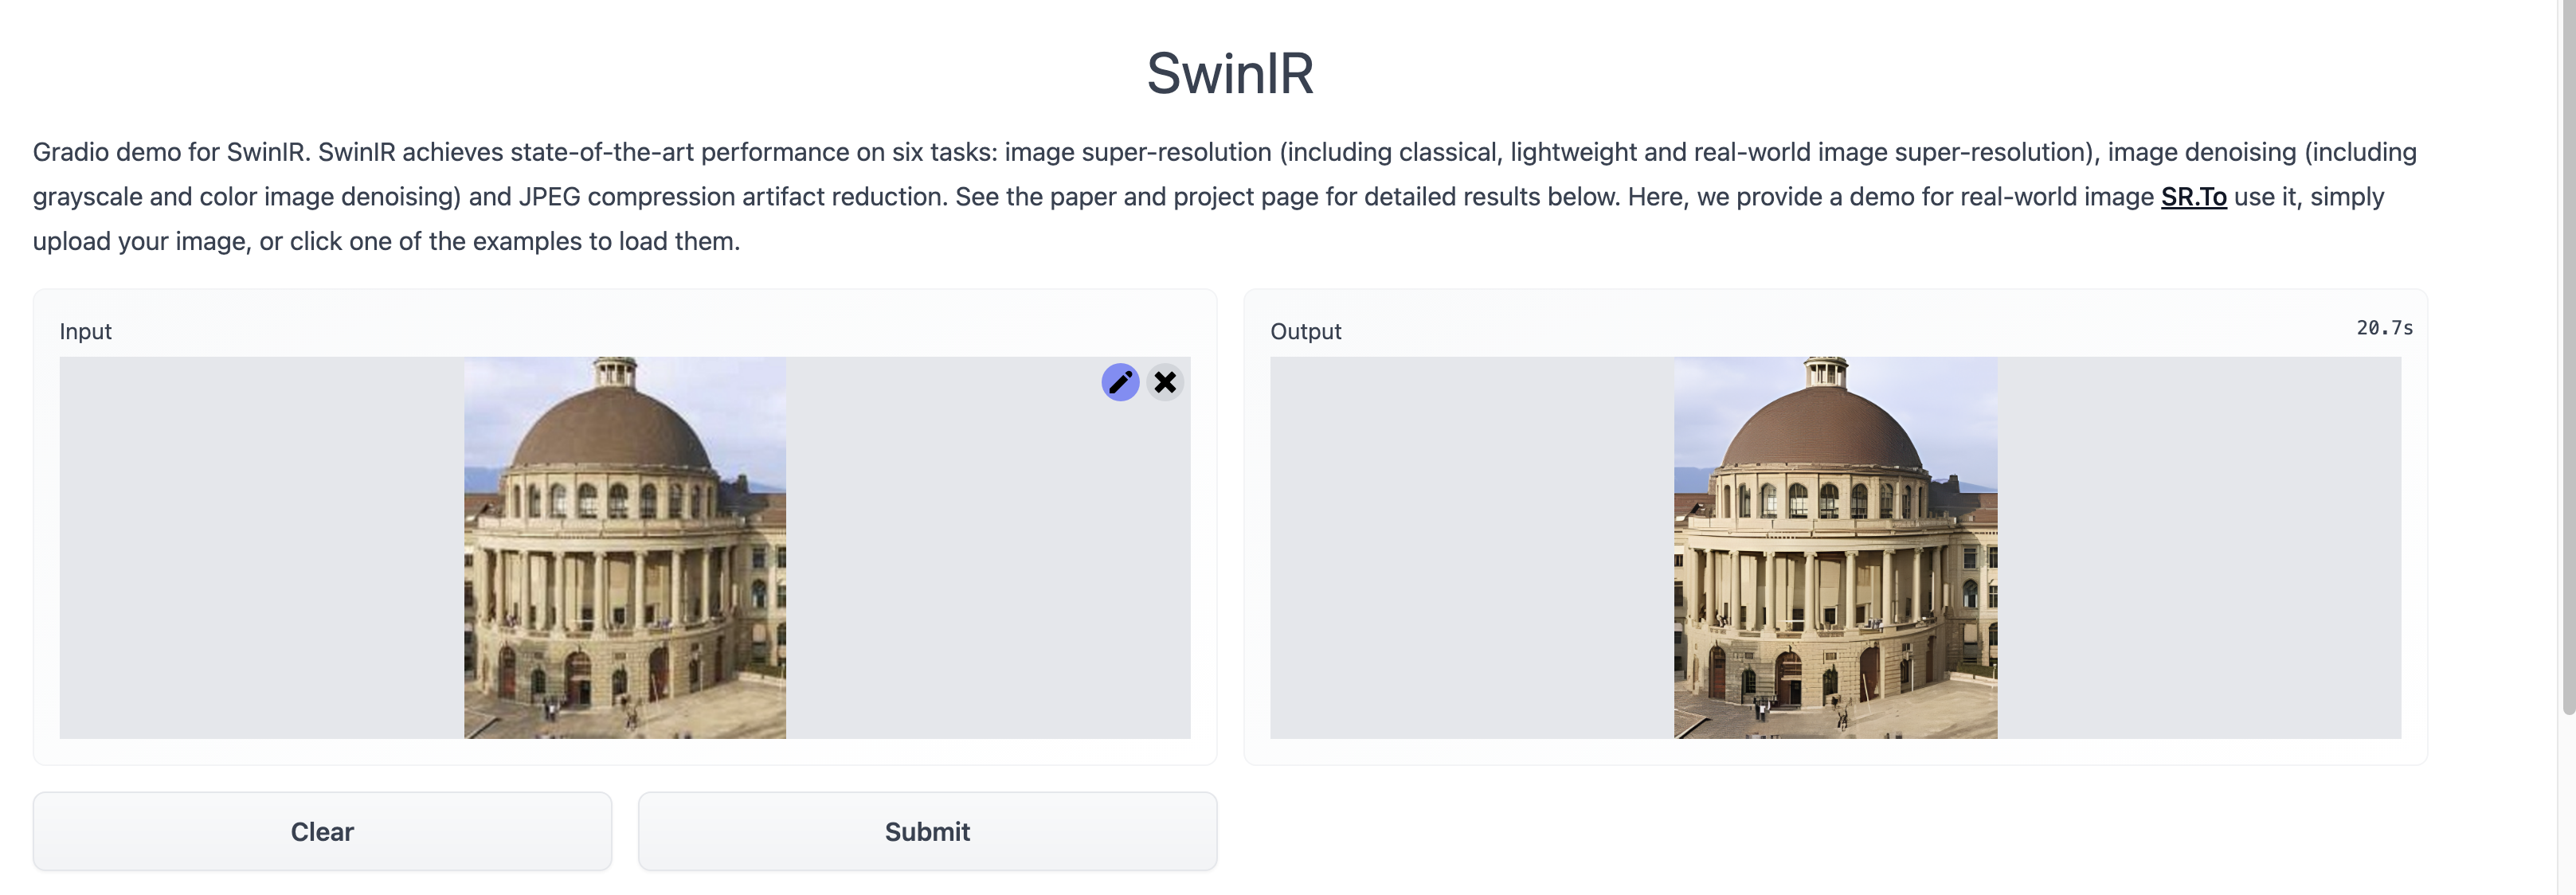Click the Input panel label

pyautogui.click(x=85, y=331)
